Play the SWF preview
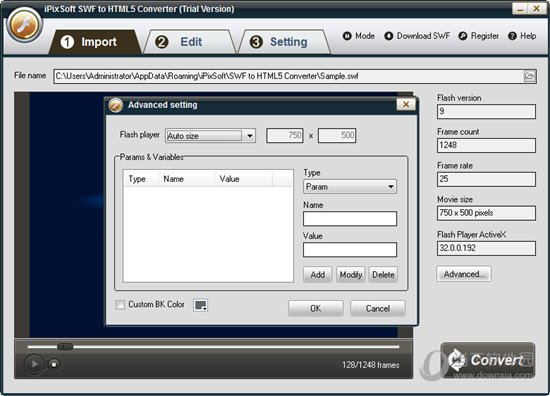This screenshot has width=550, height=396. tap(34, 364)
